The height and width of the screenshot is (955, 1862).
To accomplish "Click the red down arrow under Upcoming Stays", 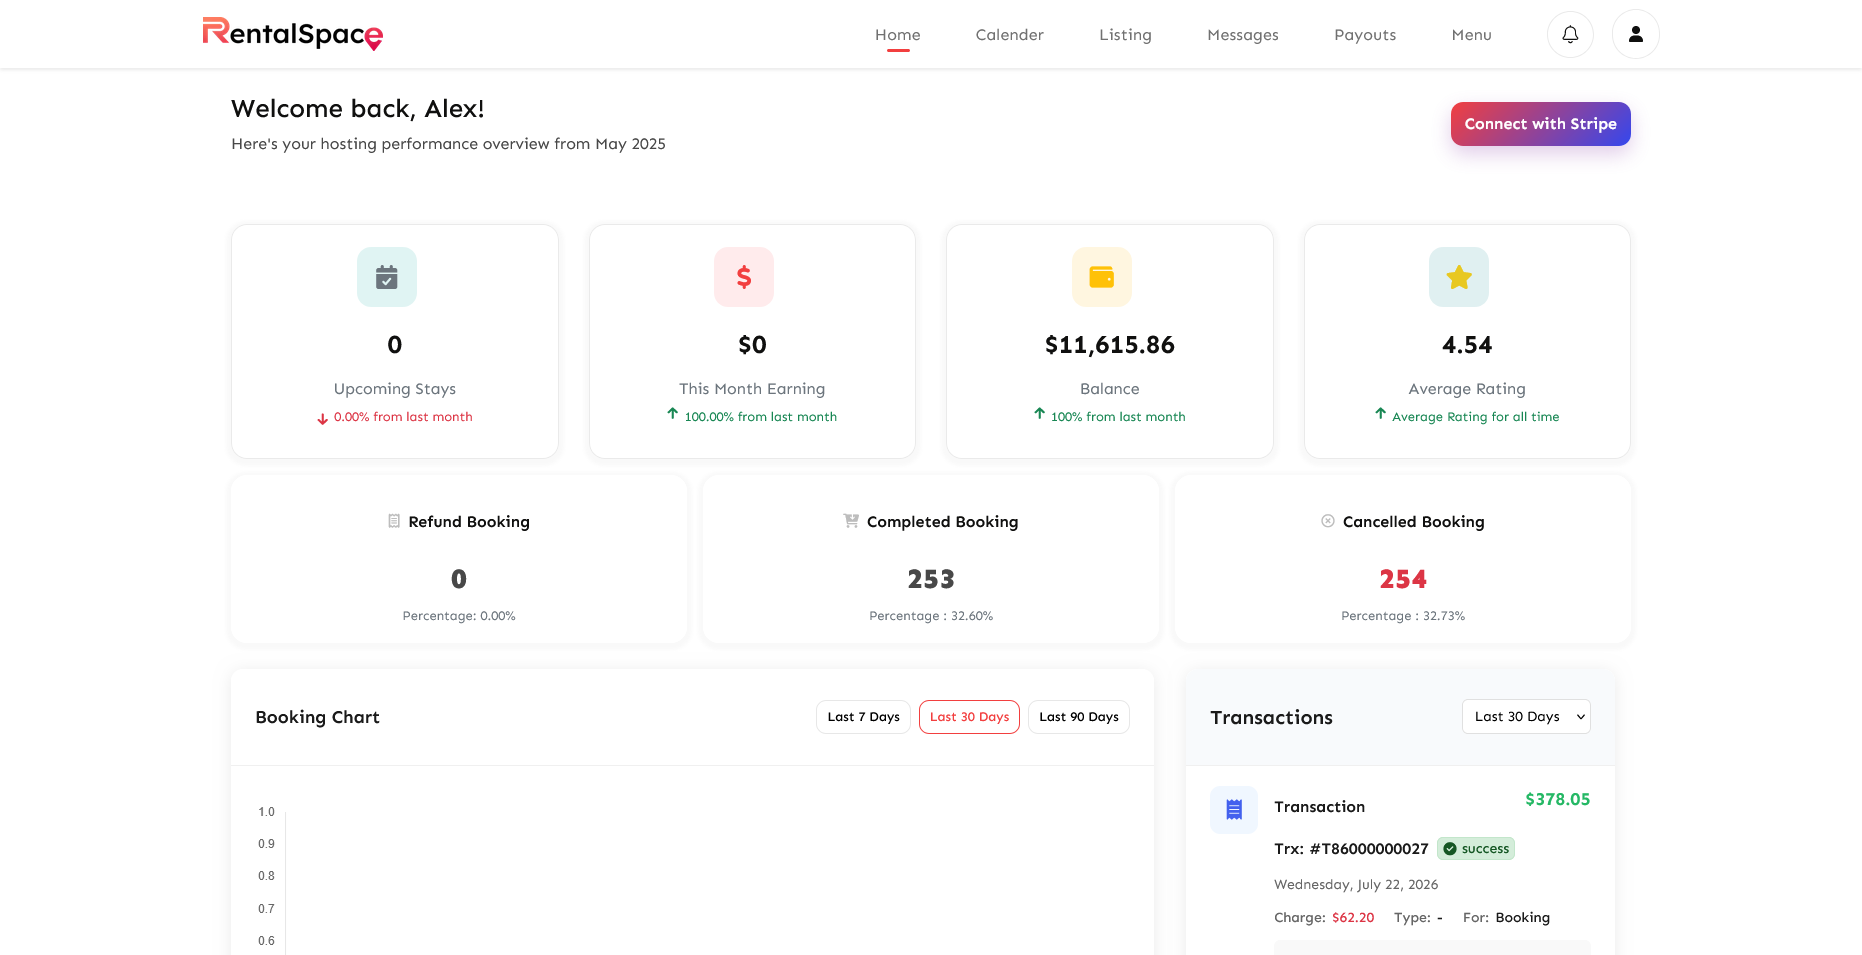I will coord(322,419).
